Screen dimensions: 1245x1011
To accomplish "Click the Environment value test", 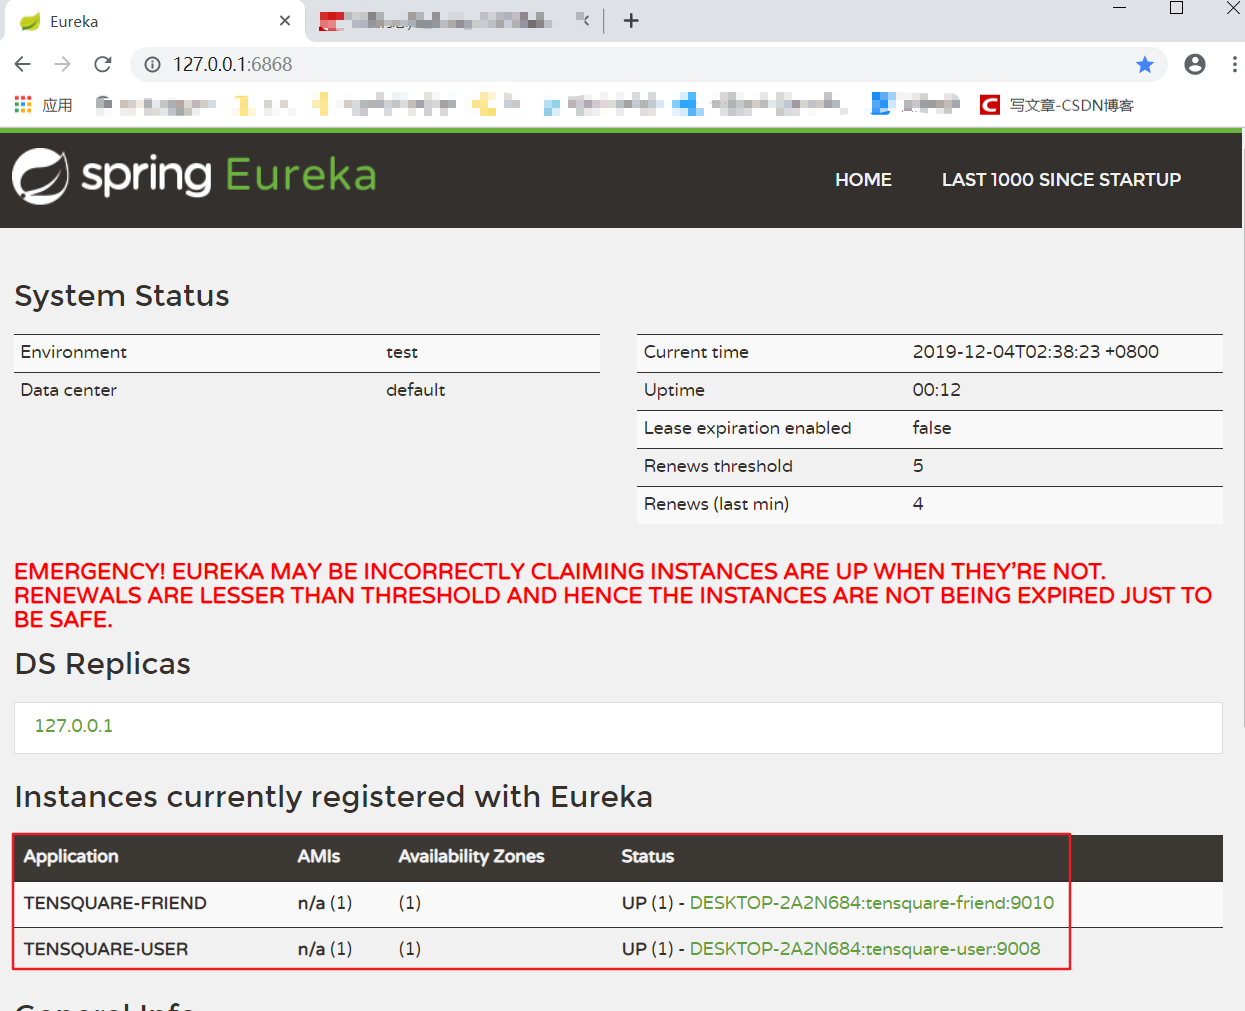I will [x=402, y=352].
